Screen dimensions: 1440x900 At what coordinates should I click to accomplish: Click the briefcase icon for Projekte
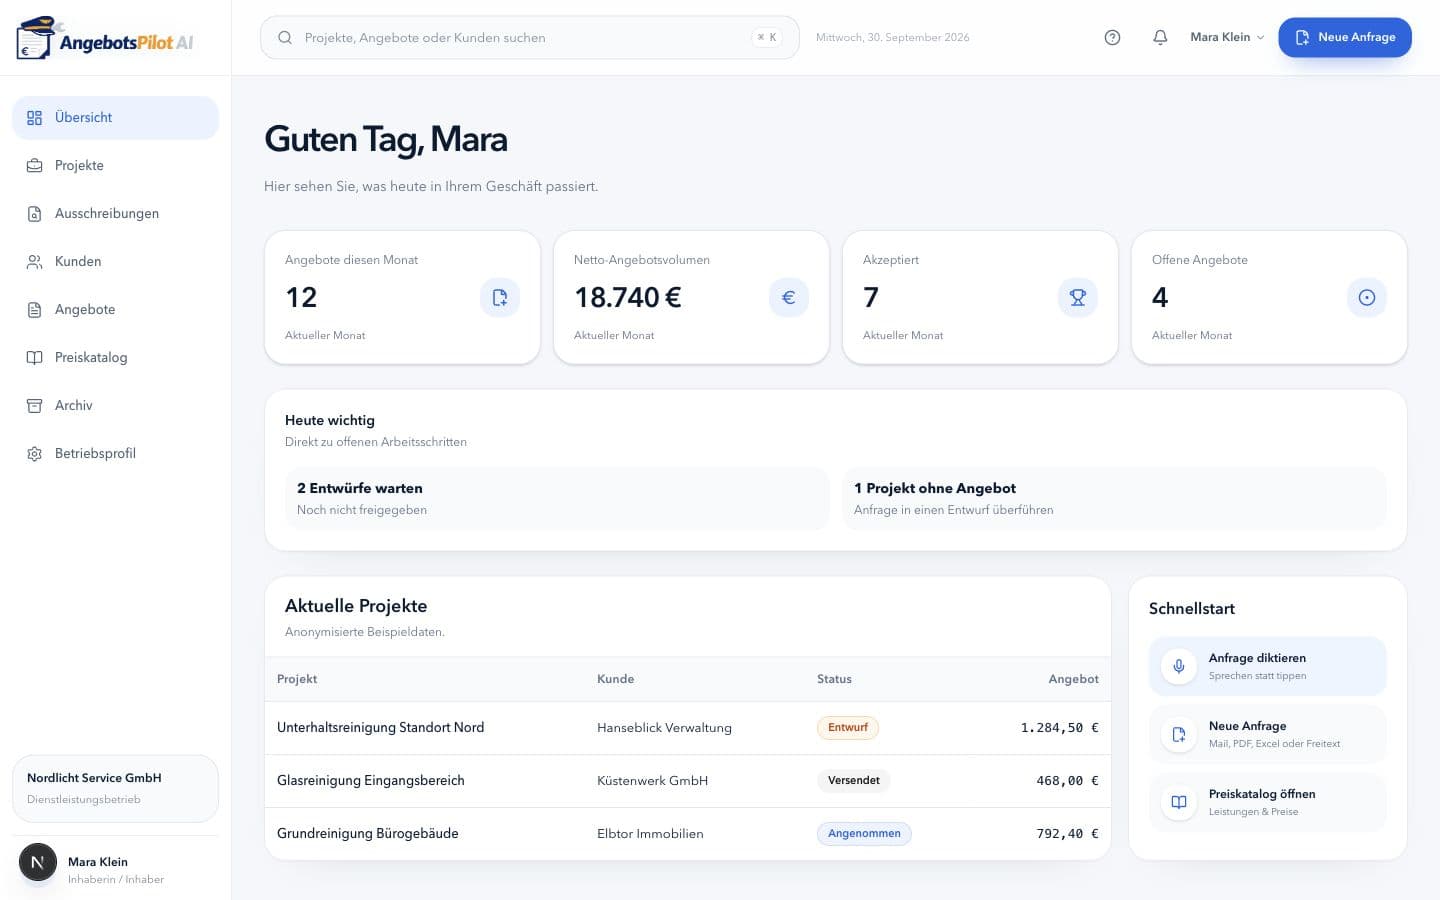tap(34, 165)
